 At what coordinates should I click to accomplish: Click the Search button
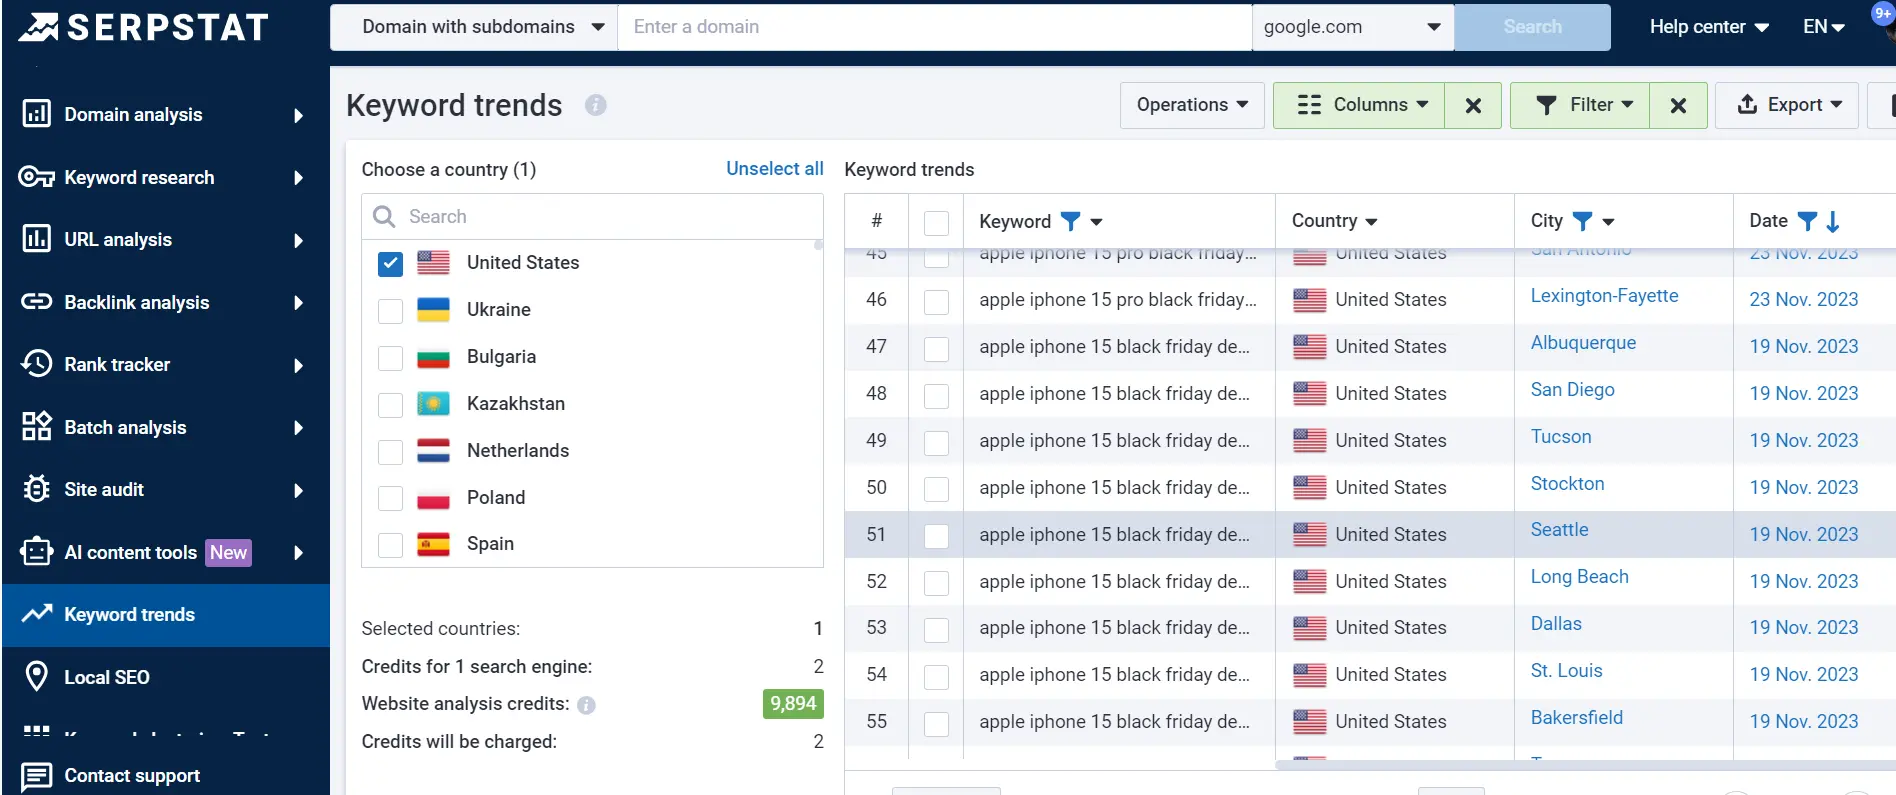coord(1532,27)
